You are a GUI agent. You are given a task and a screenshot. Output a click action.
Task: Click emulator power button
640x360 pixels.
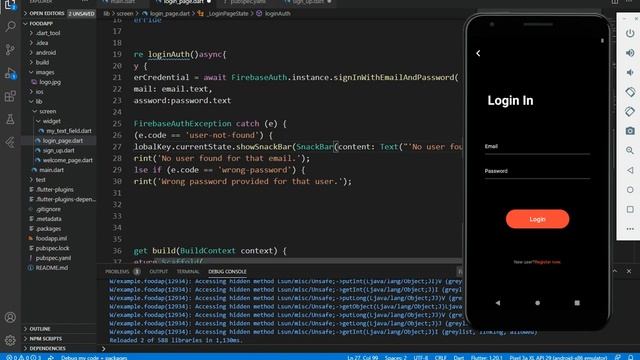pos(630,33)
